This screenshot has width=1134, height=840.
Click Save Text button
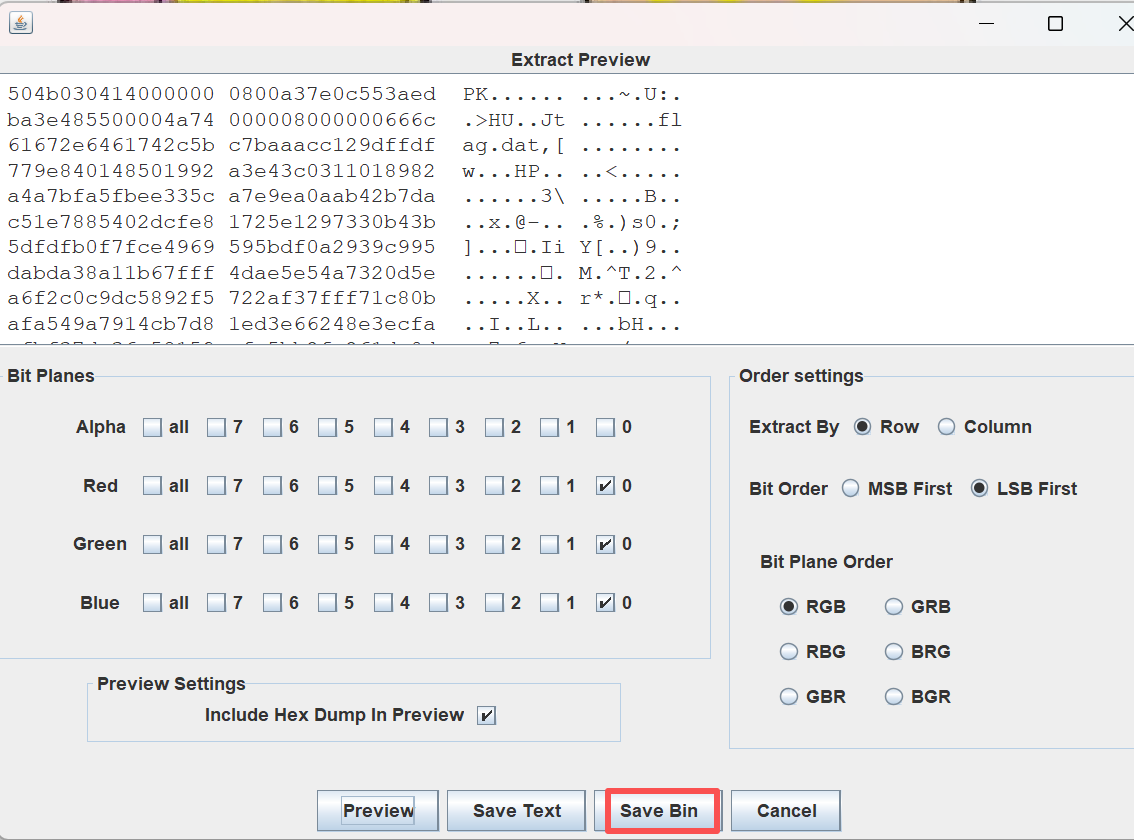pyautogui.click(x=516, y=811)
